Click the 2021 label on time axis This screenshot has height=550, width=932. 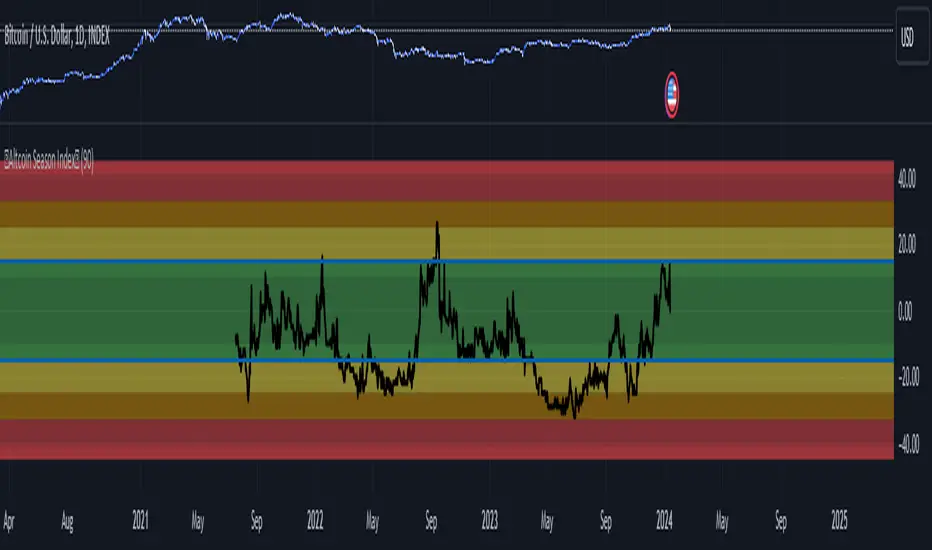pyautogui.click(x=140, y=521)
